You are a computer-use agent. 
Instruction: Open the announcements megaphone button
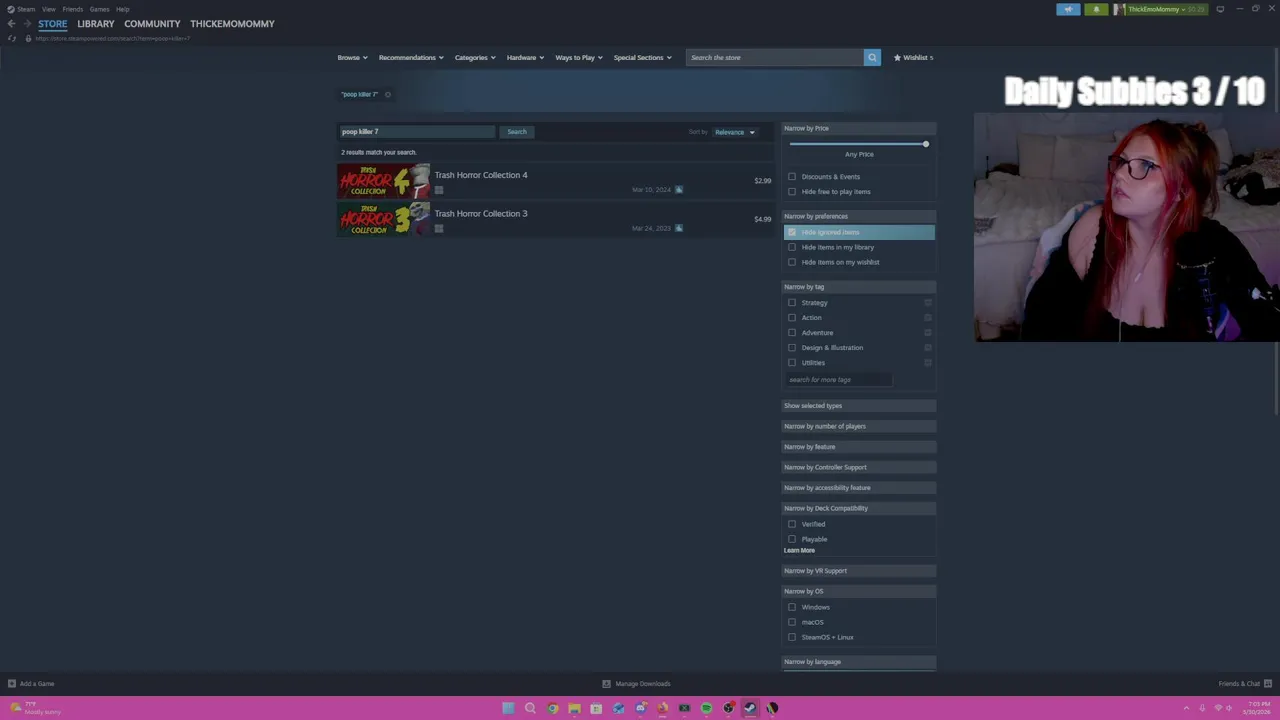tap(1068, 9)
